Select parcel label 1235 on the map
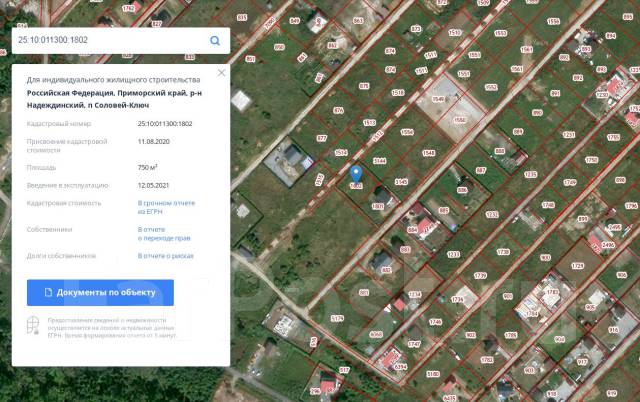The width and height of the screenshot is (640, 402). 530,174
